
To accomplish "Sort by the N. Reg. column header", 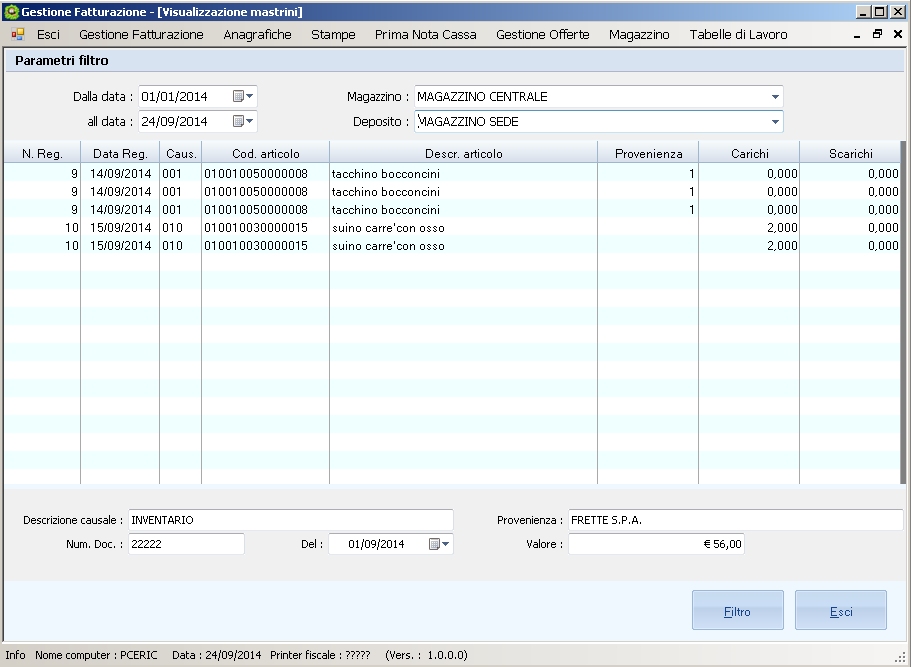I will [42, 153].
